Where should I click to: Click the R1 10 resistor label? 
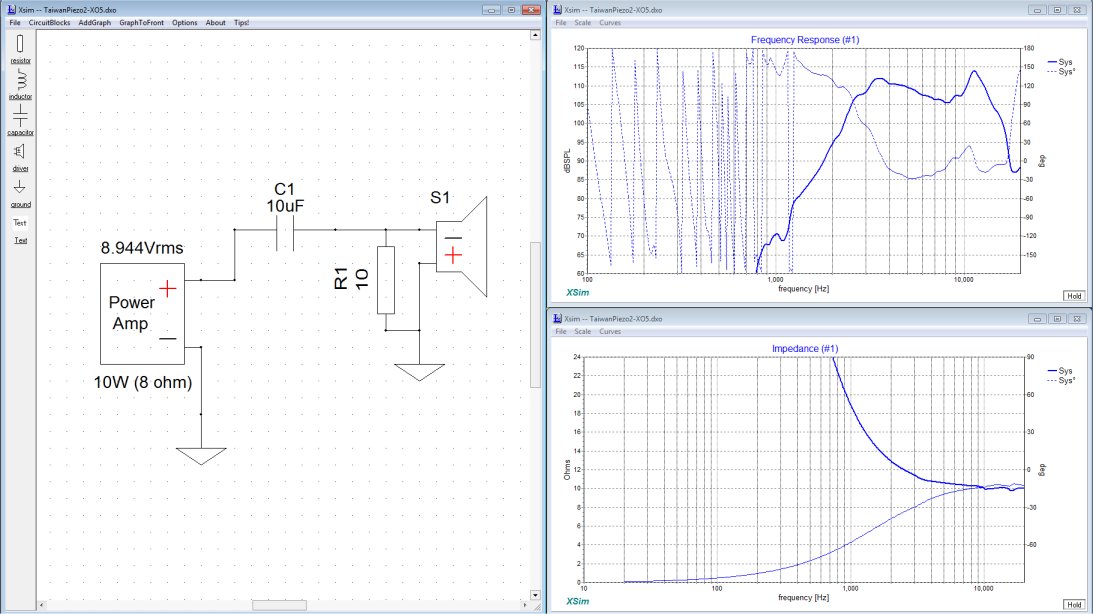351,279
